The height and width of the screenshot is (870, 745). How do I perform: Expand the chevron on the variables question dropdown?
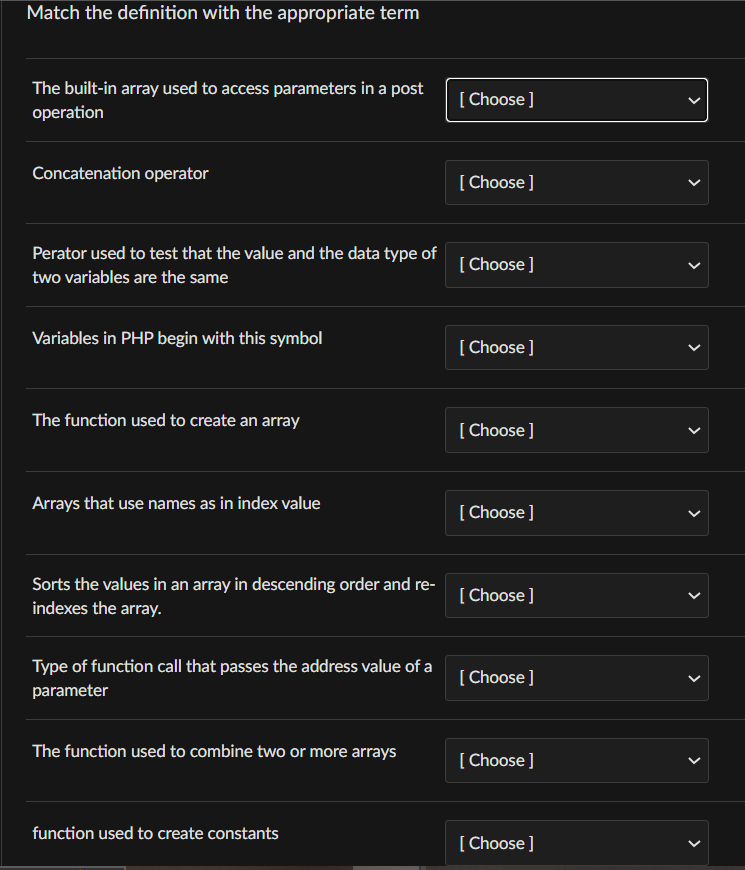tap(694, 347)
